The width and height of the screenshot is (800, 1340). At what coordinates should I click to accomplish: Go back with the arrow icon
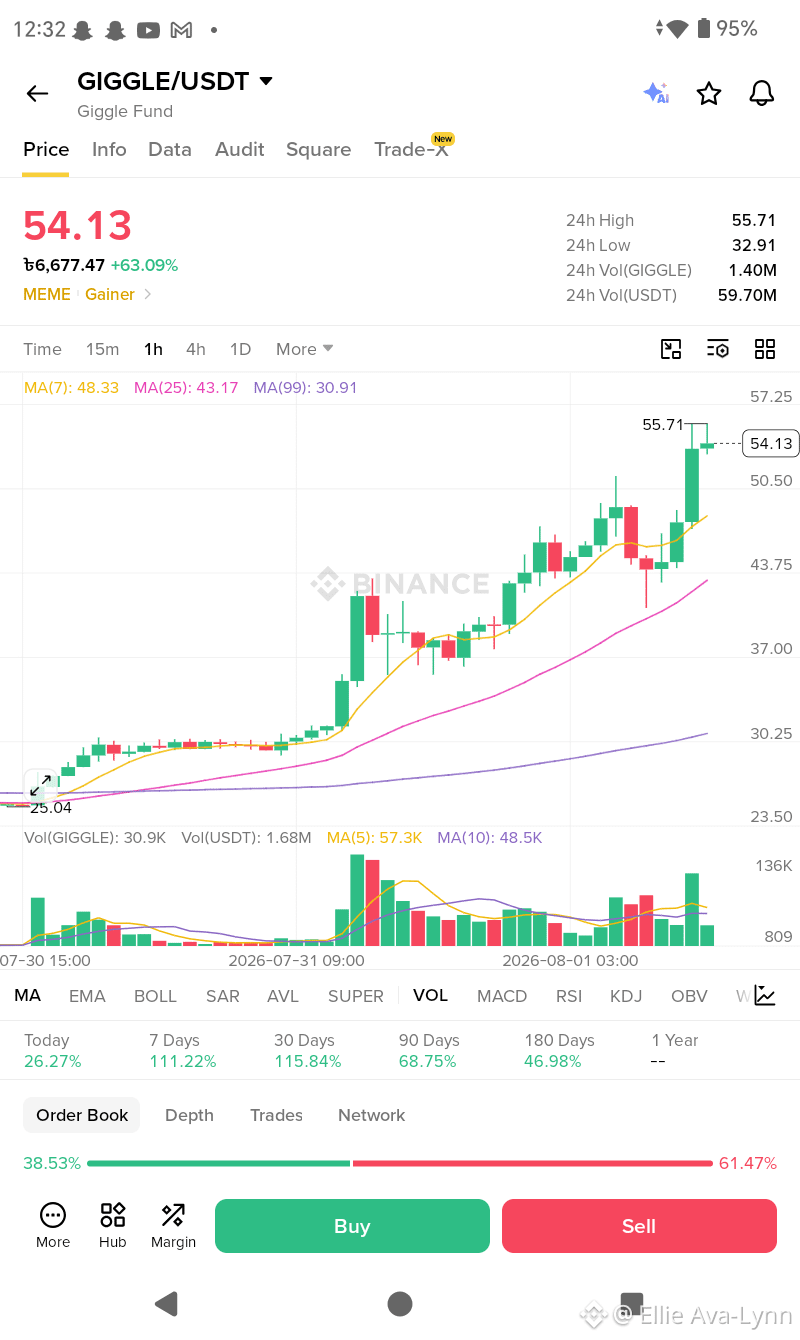[37, 94]
